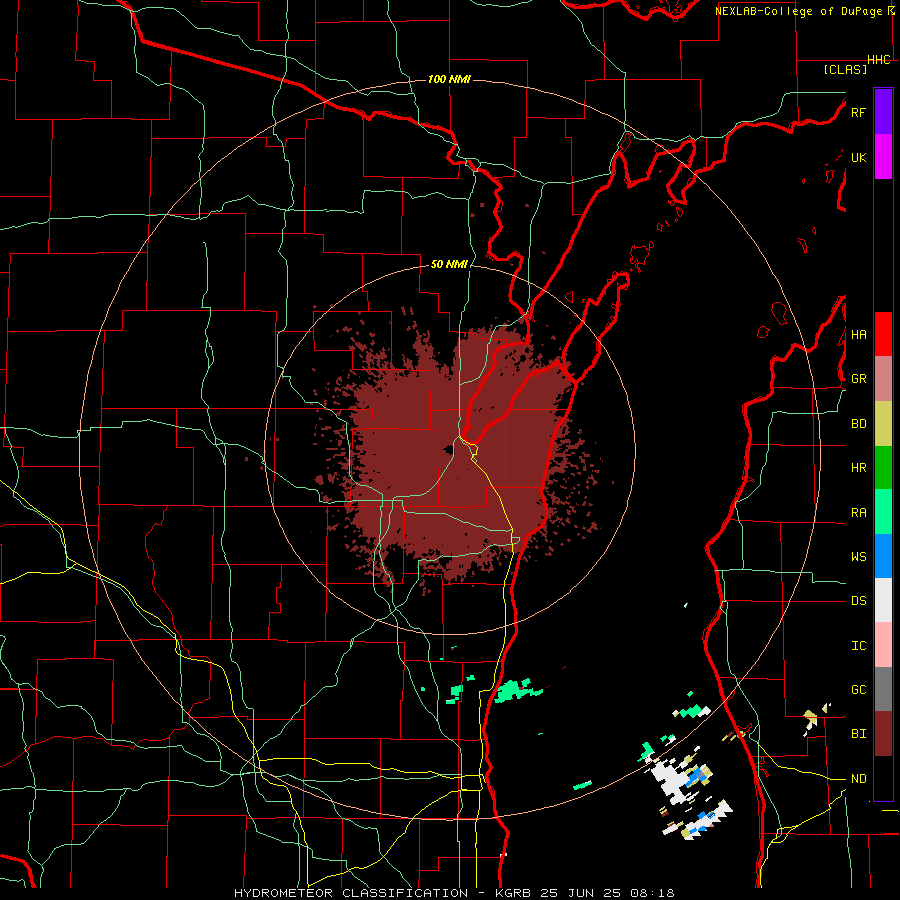Select the GR pink legend color block

(883, 379)
